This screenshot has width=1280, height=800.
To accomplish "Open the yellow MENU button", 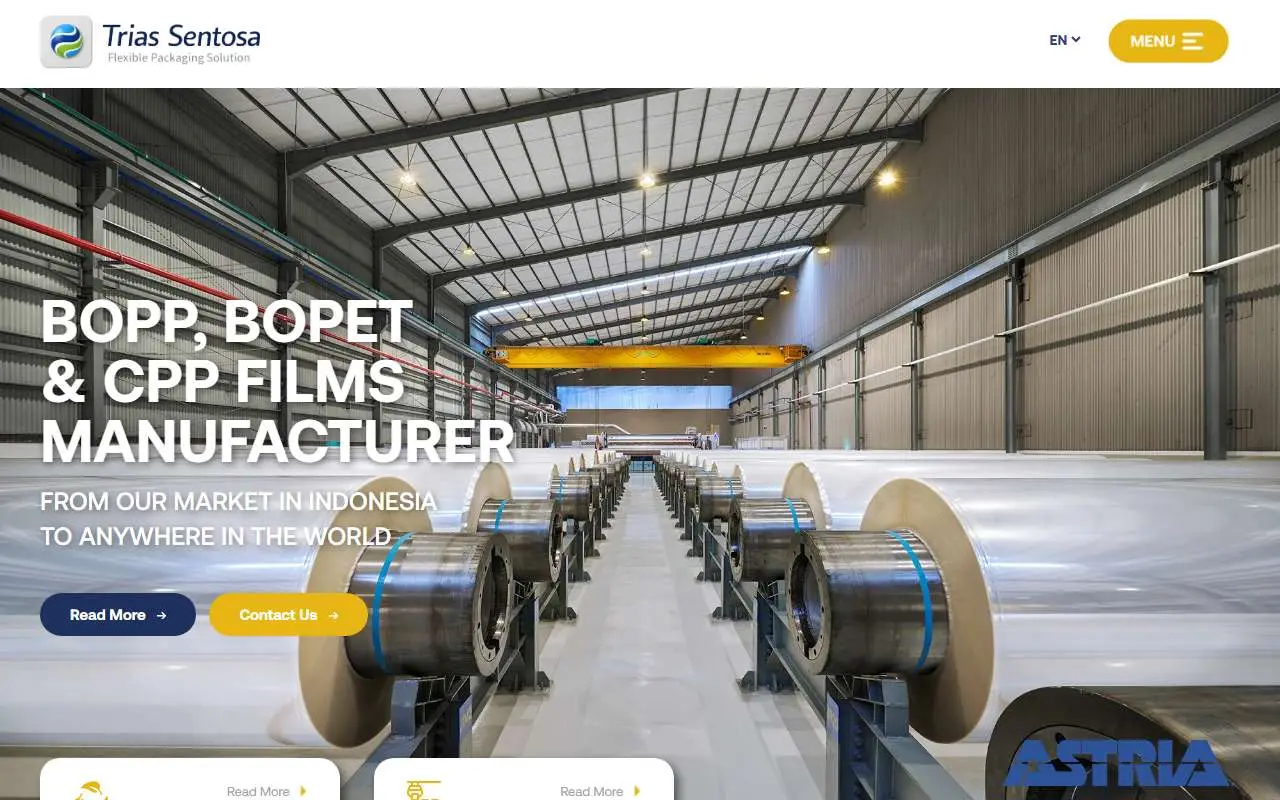I will pos(1168,41).
